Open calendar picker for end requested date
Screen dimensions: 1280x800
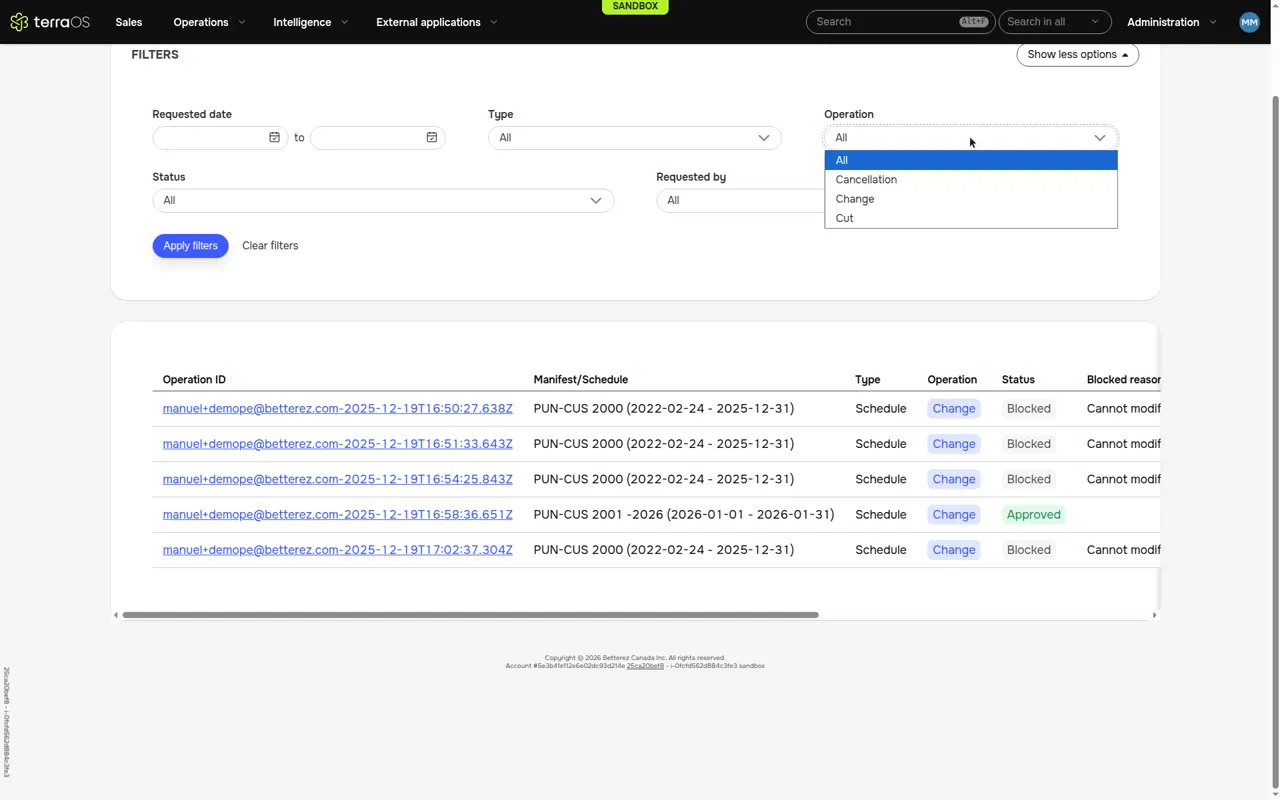[x=432, y=138]
